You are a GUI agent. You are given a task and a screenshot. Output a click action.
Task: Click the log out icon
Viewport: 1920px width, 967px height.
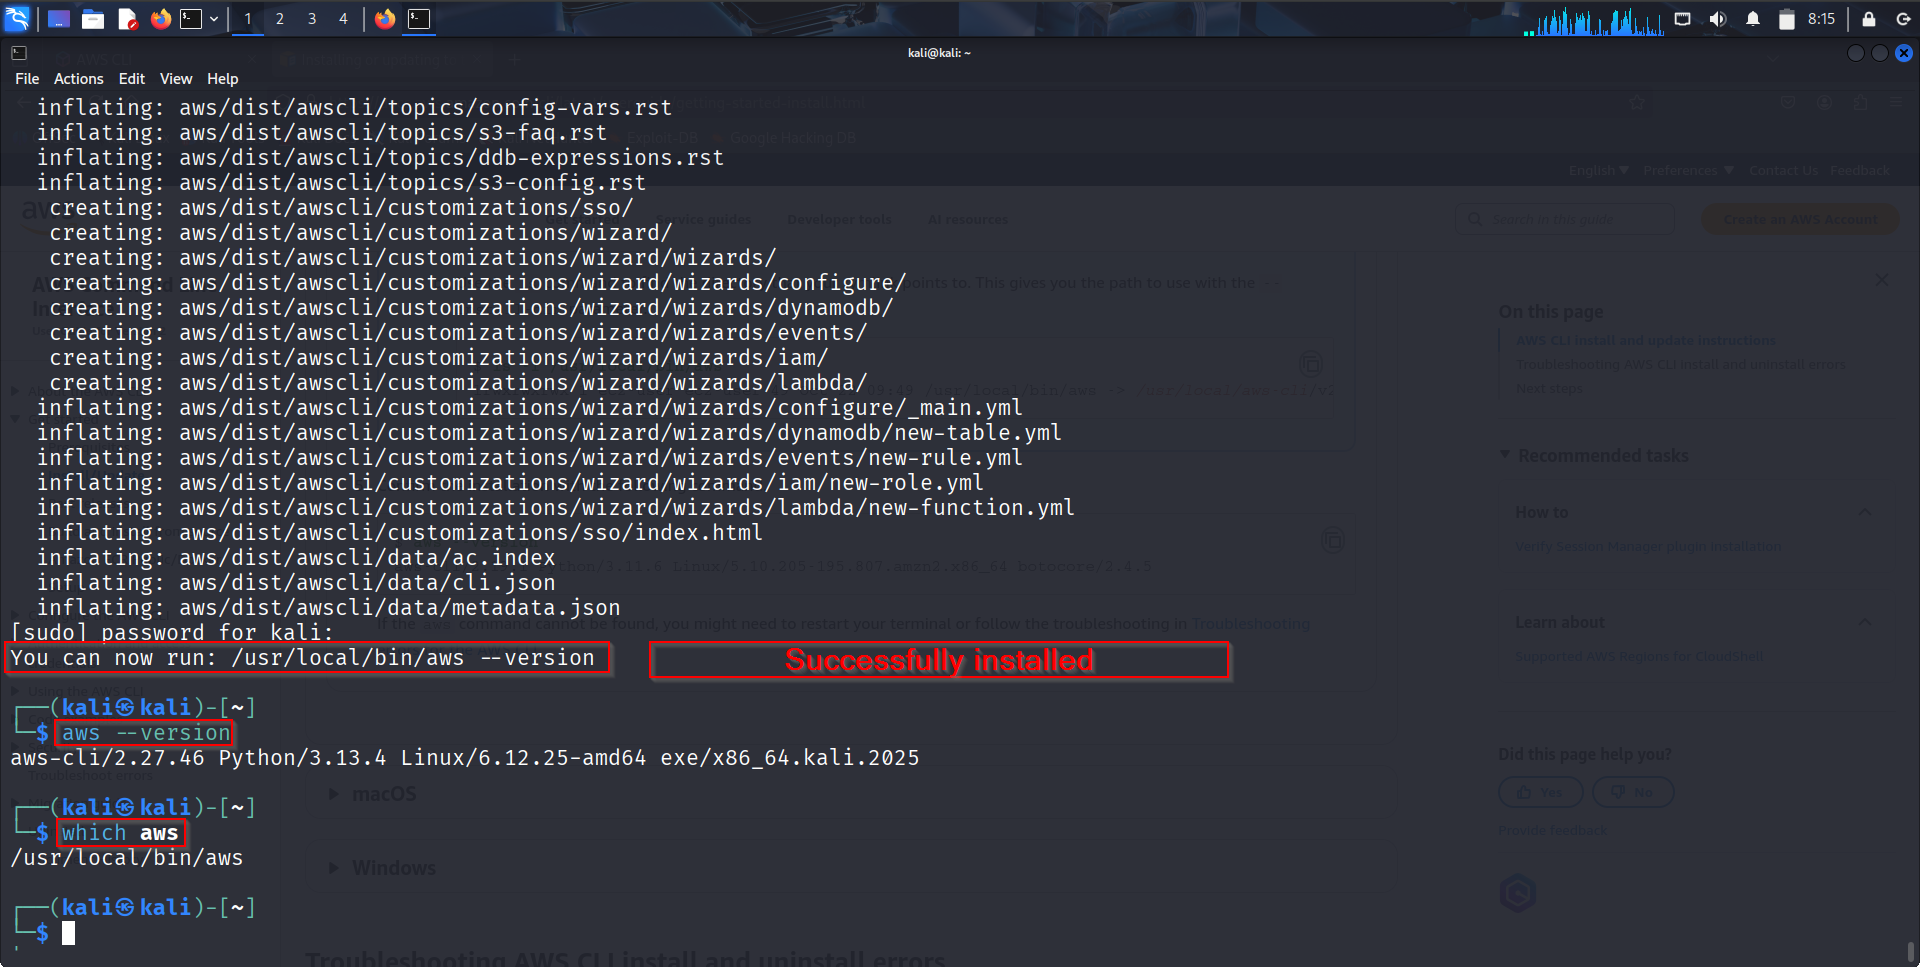(x=1903, y=19)
